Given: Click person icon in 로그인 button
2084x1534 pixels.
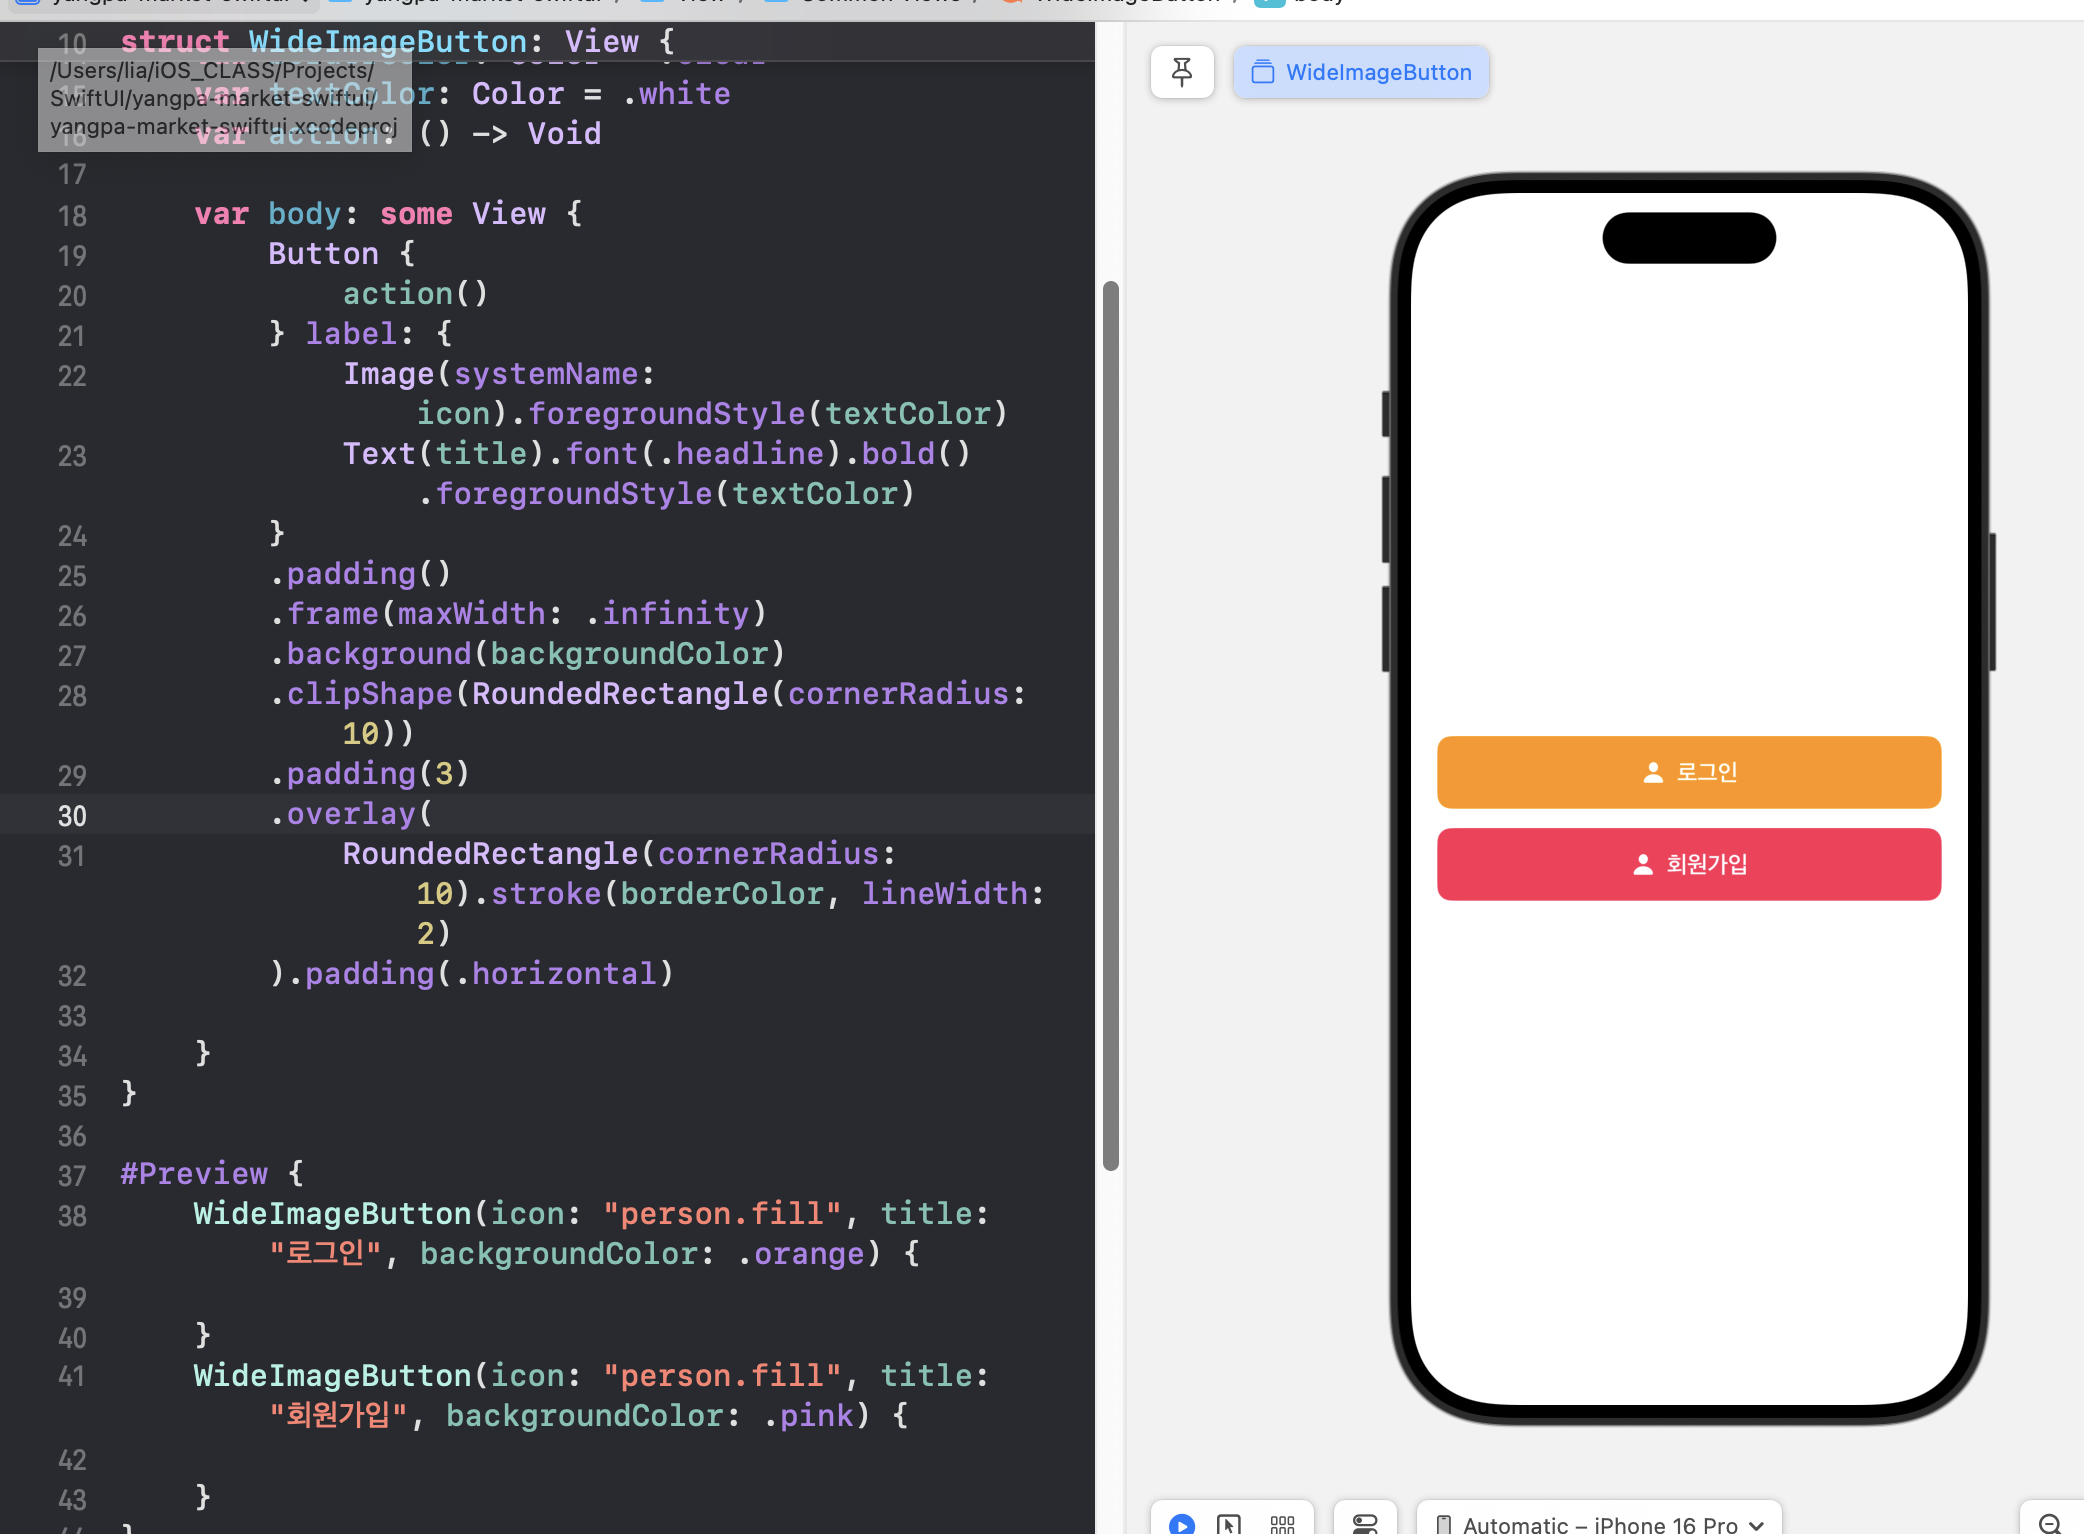Looking at the screenshot, I should 1652,772.
